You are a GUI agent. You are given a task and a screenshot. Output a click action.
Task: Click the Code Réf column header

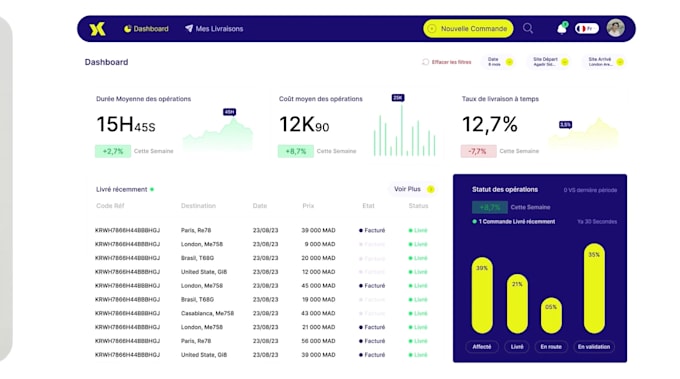point(110,206)
